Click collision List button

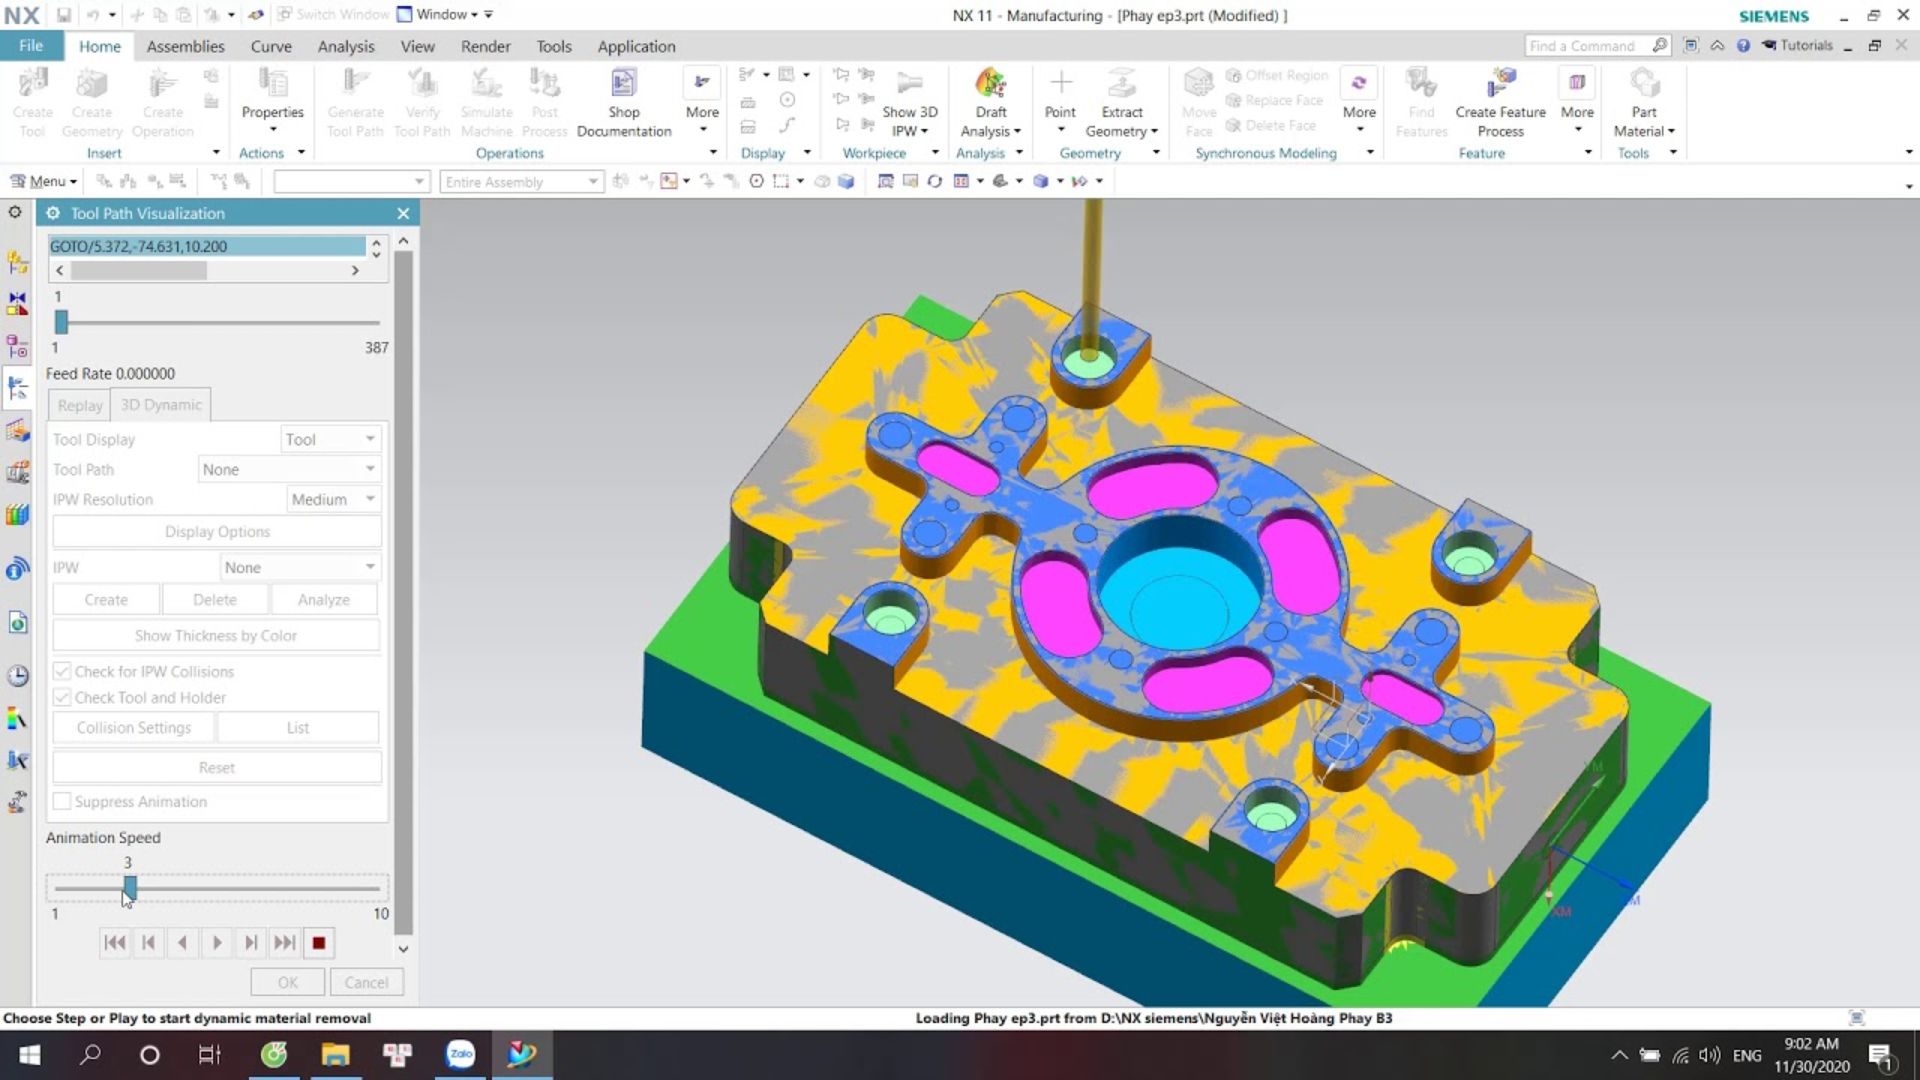coord(298,727)
